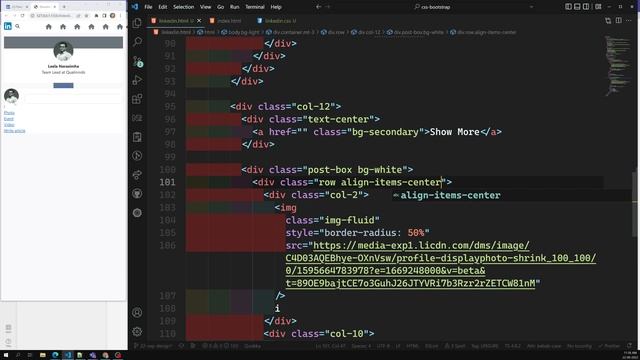Open the browser menu with three dots
Screen dimensions: 640x360
(x=120, y=16)
